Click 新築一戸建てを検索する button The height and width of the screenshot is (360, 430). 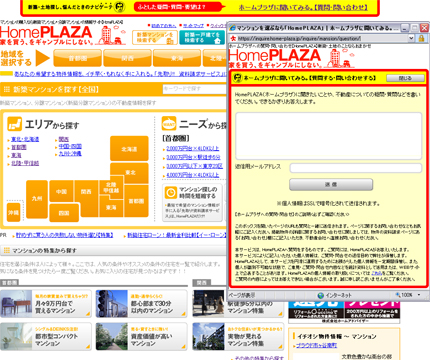pyautogui.click(x=202, y=37)
